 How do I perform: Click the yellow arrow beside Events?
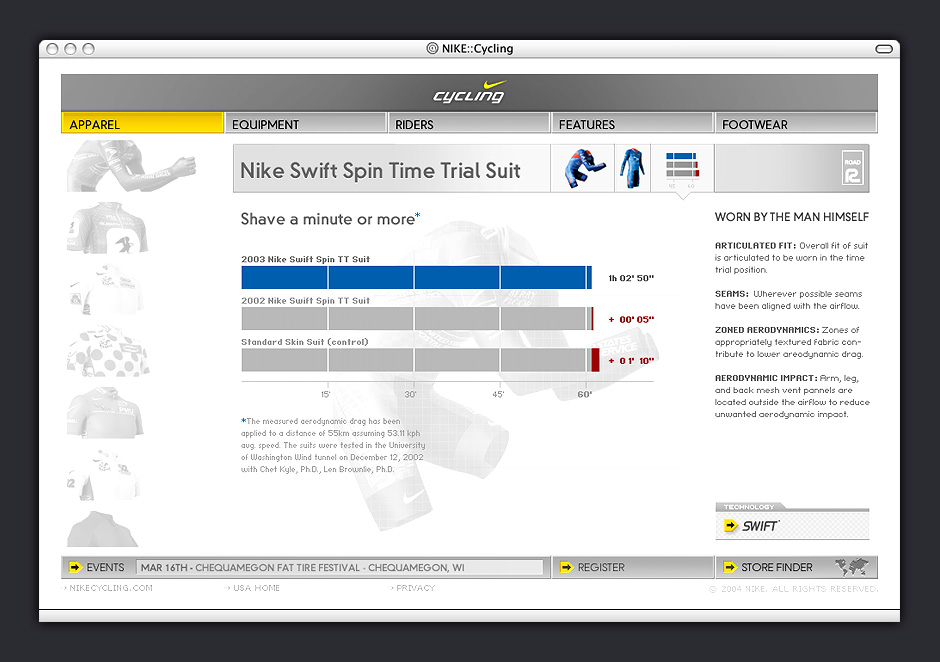point(74,567)
